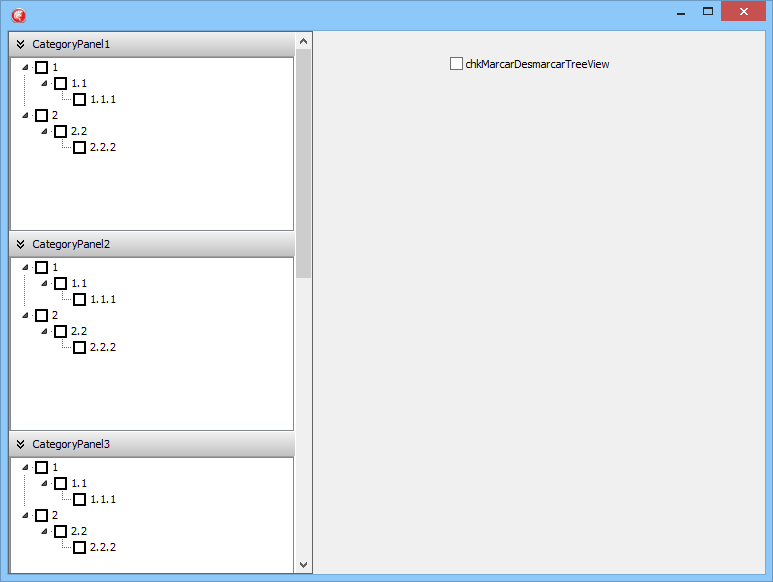
Task: Check node 2 in CategoryPanel1 tree
Action: click(41, 115)
